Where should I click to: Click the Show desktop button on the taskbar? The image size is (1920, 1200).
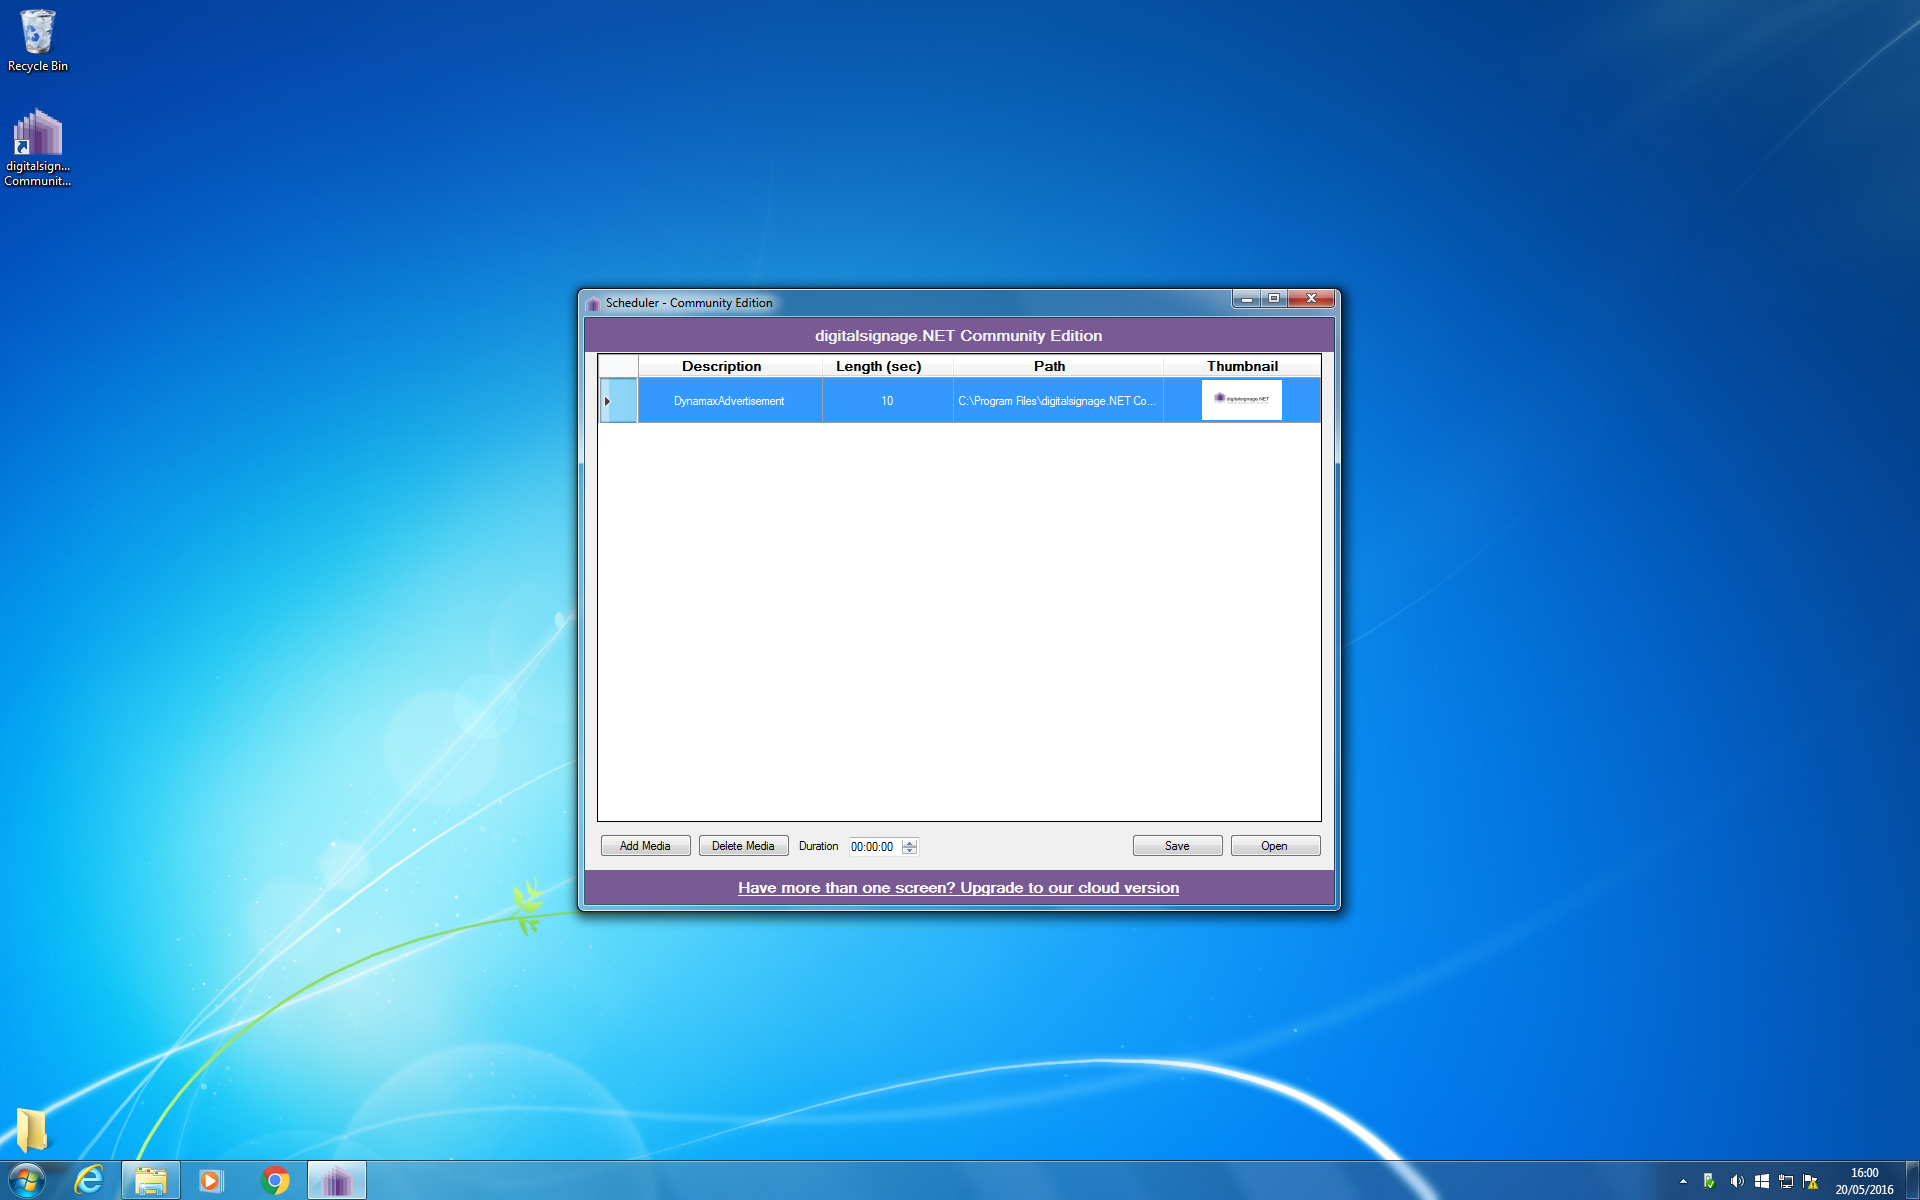click(1912, 1181)
